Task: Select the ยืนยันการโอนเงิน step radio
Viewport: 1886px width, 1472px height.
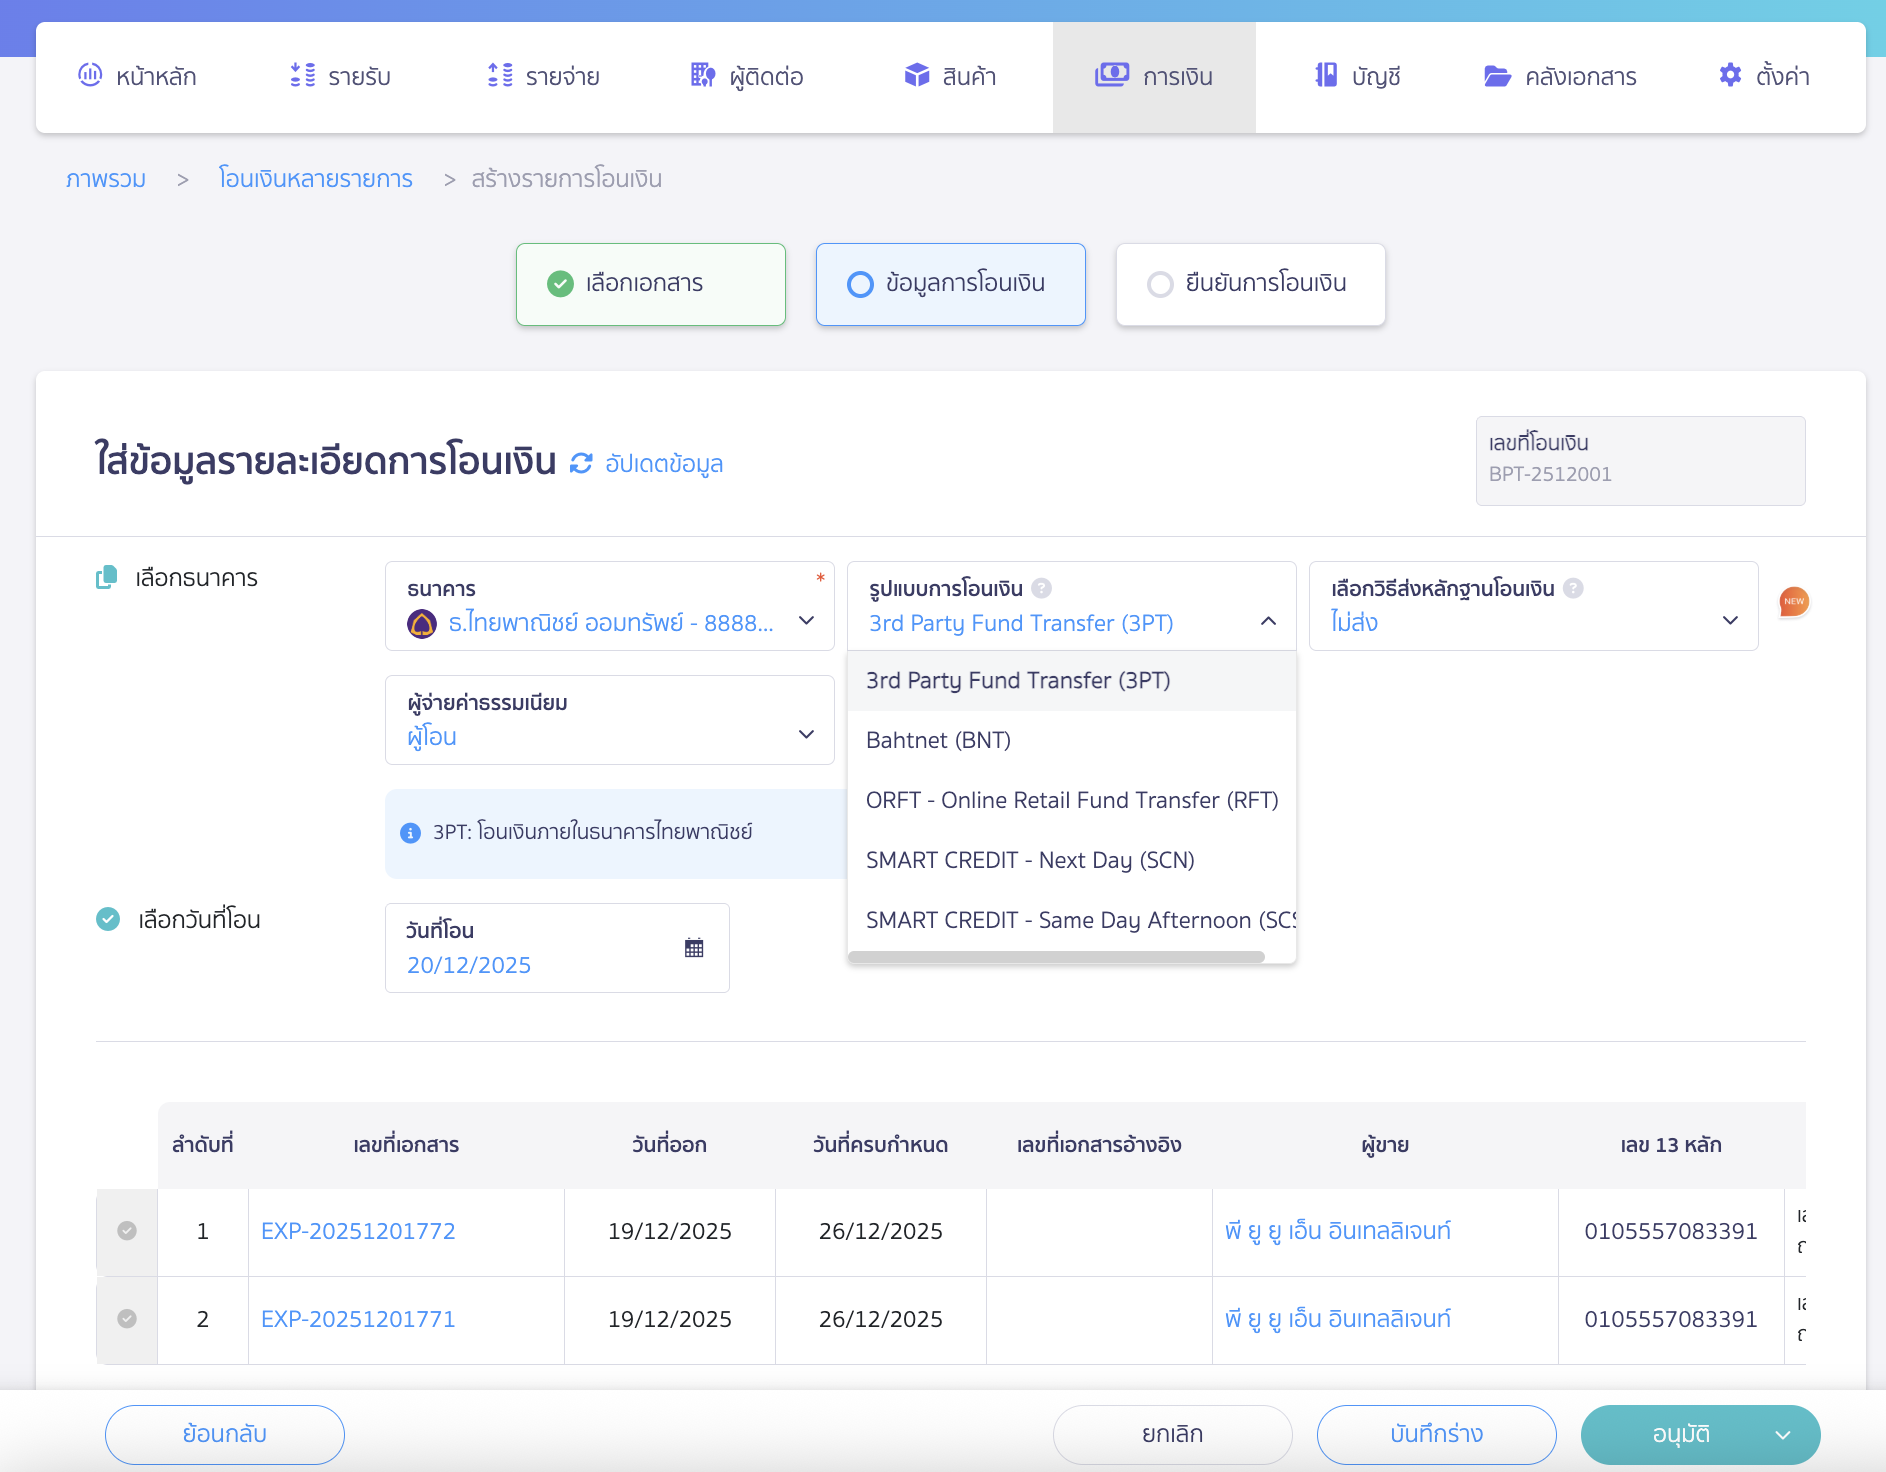Action: click(x=1160, y=285)
